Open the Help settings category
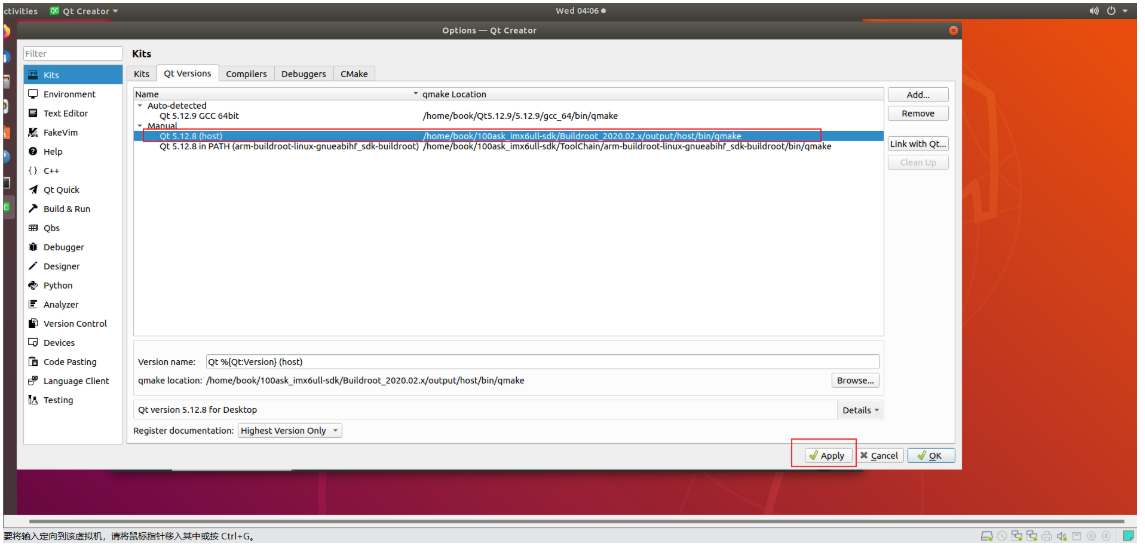Viewport: 1145px width, 548px height. (73, 151)
